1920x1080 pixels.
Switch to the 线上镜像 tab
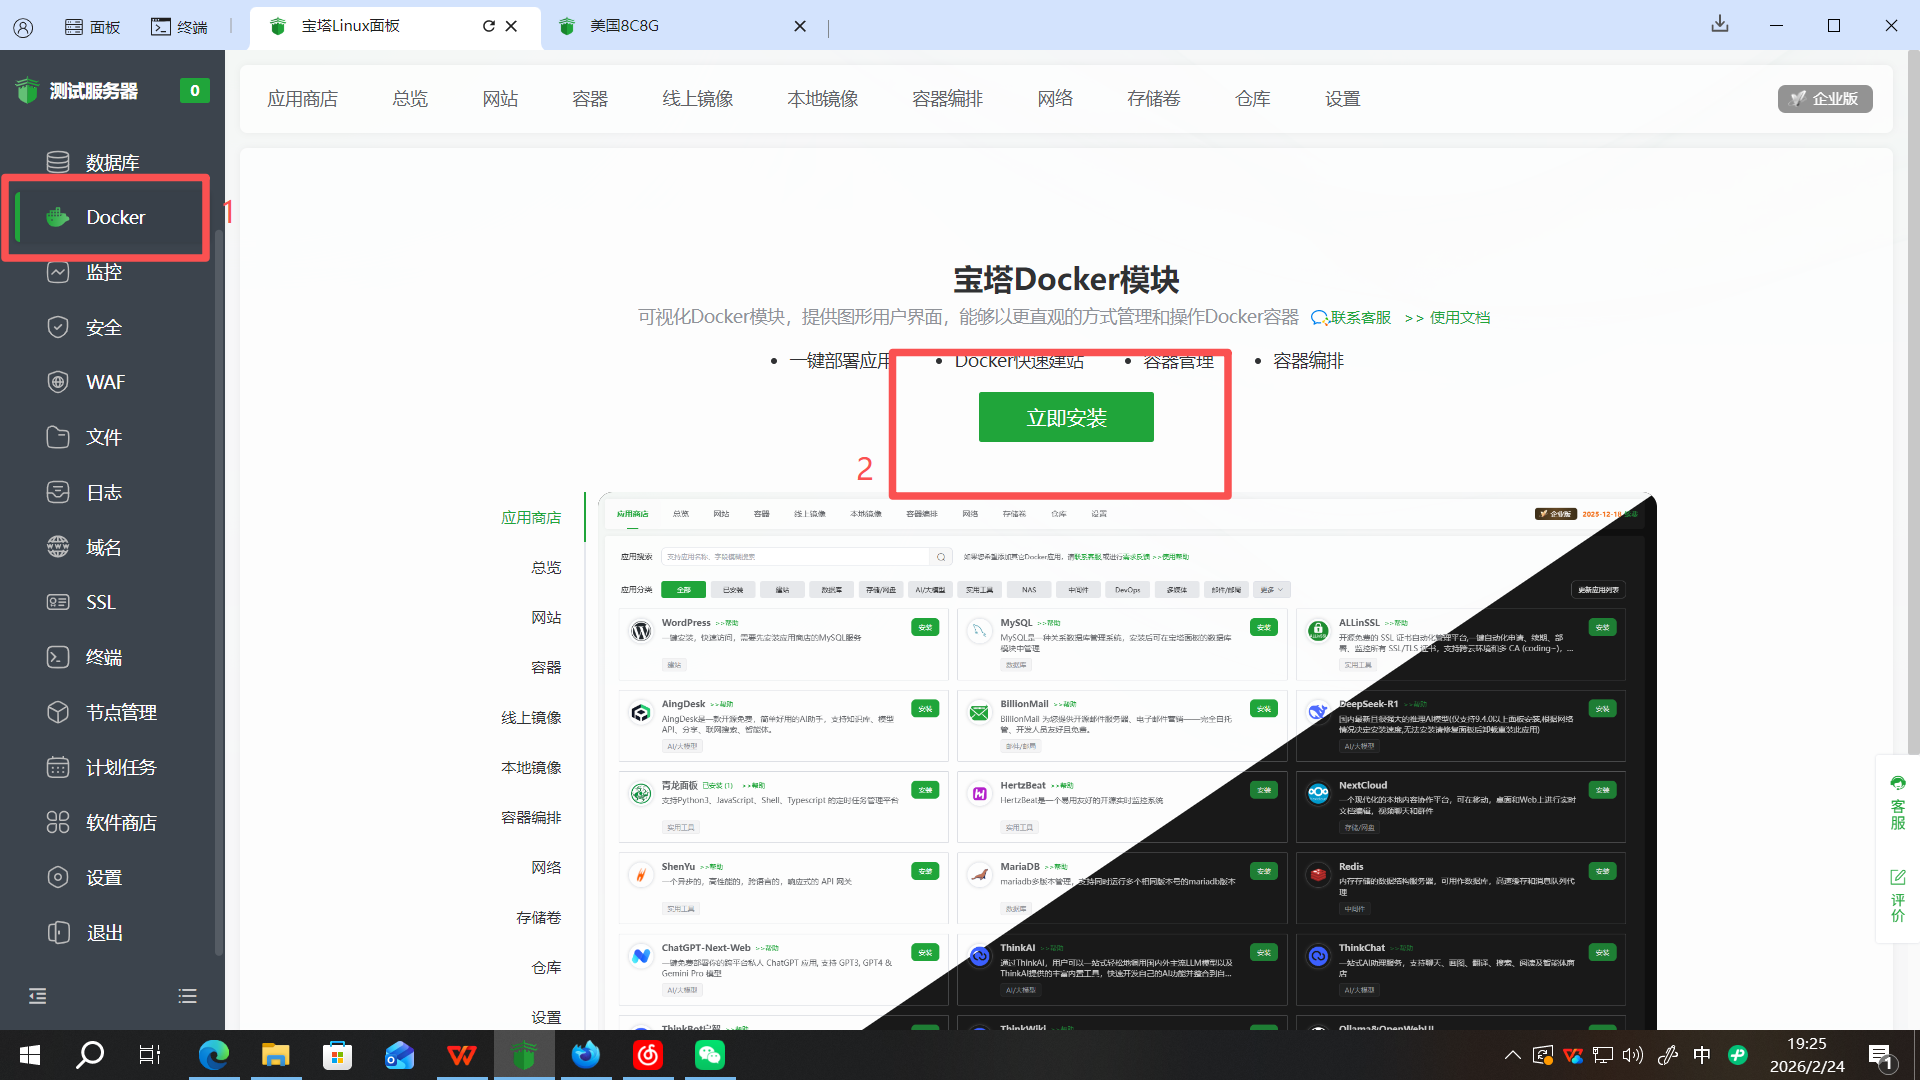click(x=697, y=99)
